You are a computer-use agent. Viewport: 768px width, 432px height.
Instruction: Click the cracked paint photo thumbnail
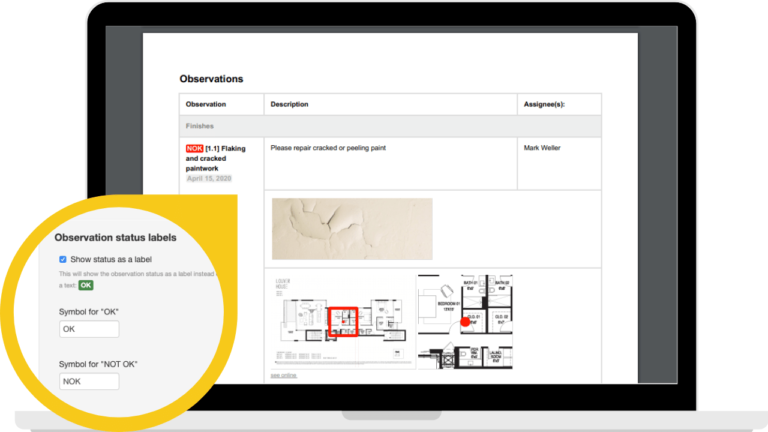click(352, 229)
